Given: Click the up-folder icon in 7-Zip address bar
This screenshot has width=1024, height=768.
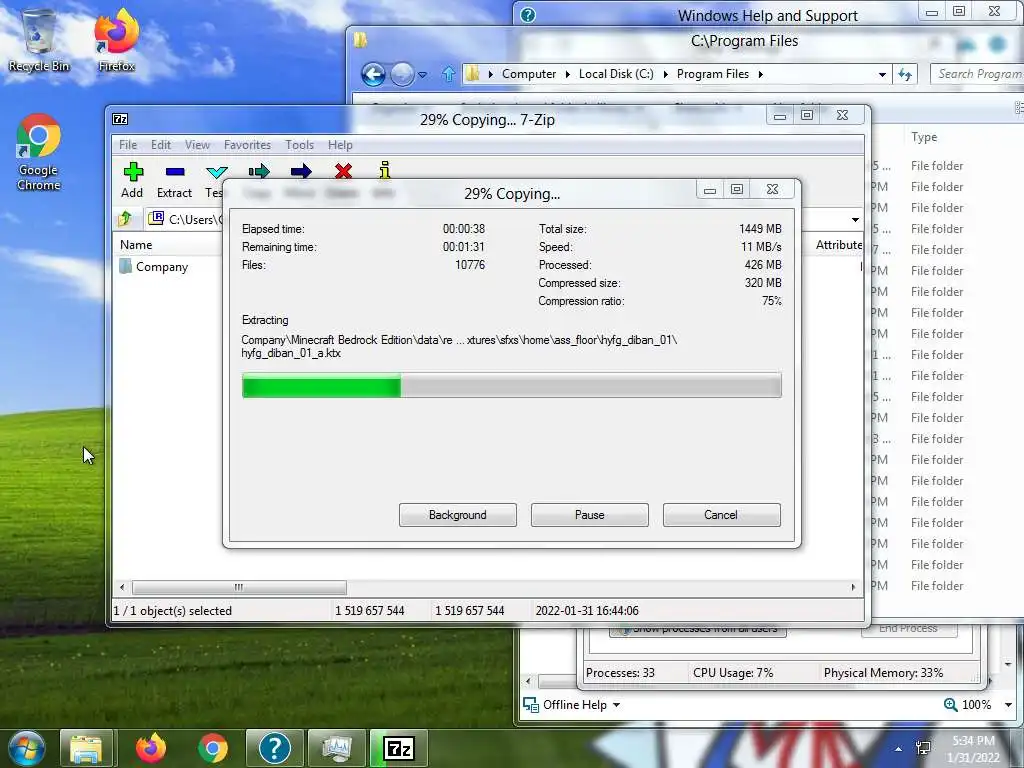Looking at the screenshot, I should click(125, 219).
